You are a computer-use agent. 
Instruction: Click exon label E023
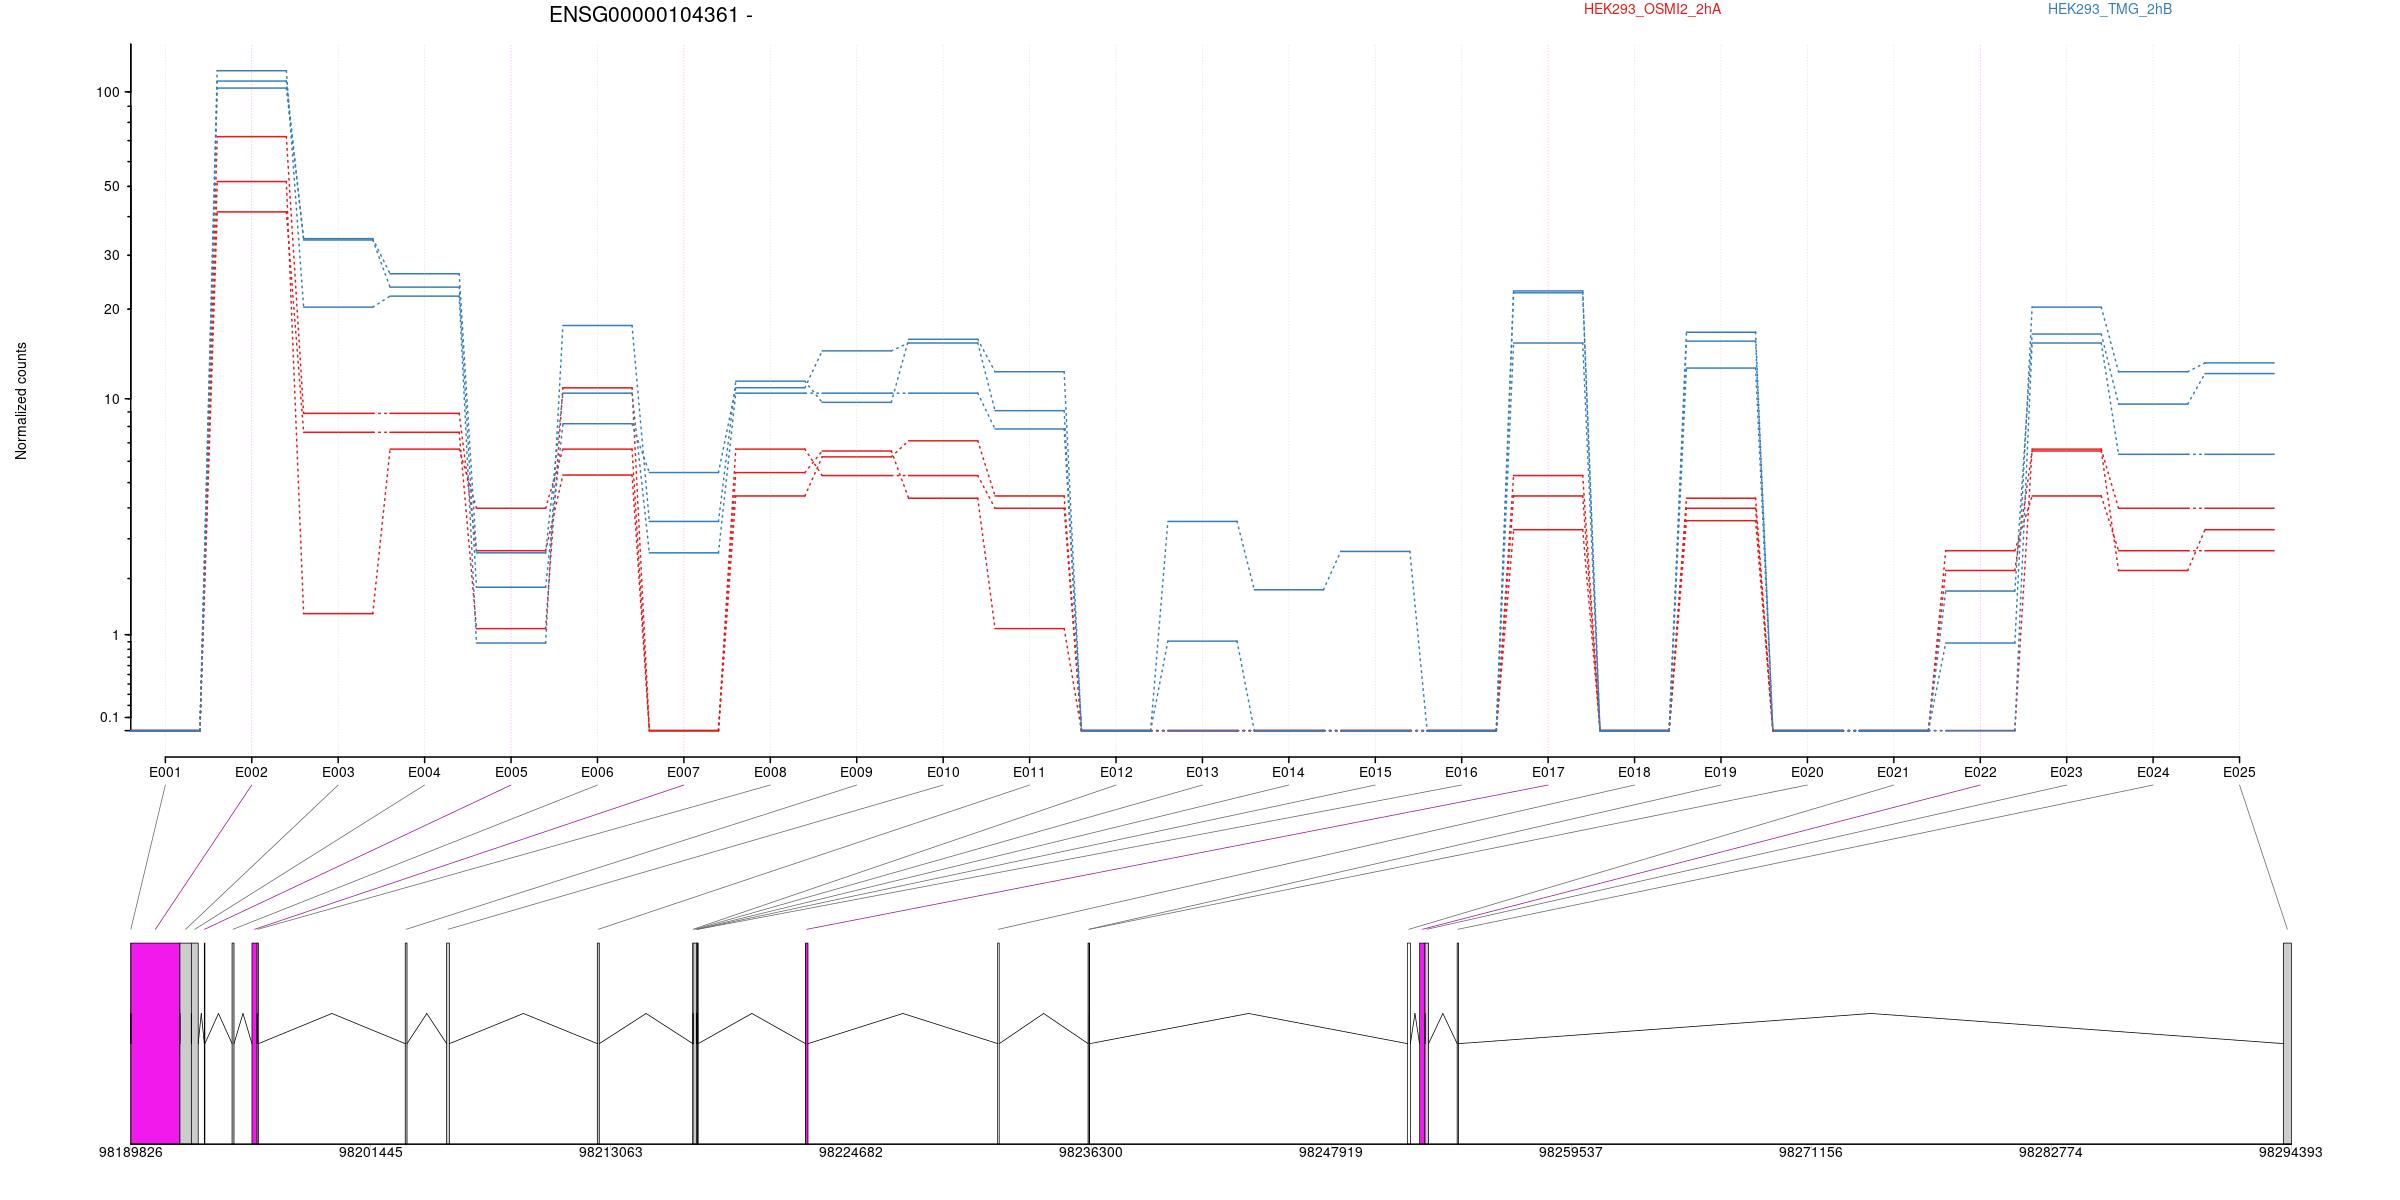coord(2066,772)
